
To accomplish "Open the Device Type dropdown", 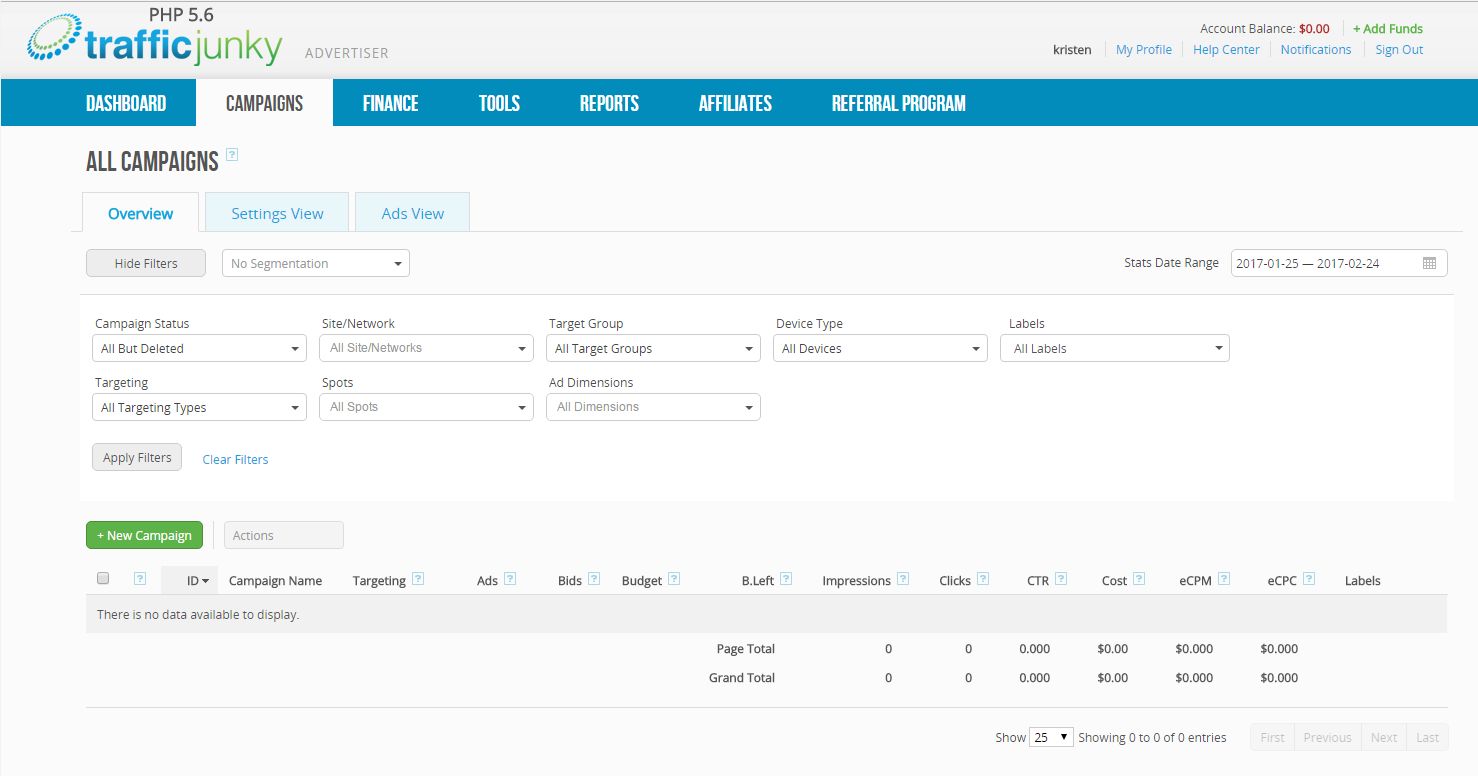I will pyautogui.click(x=880, y=348).
